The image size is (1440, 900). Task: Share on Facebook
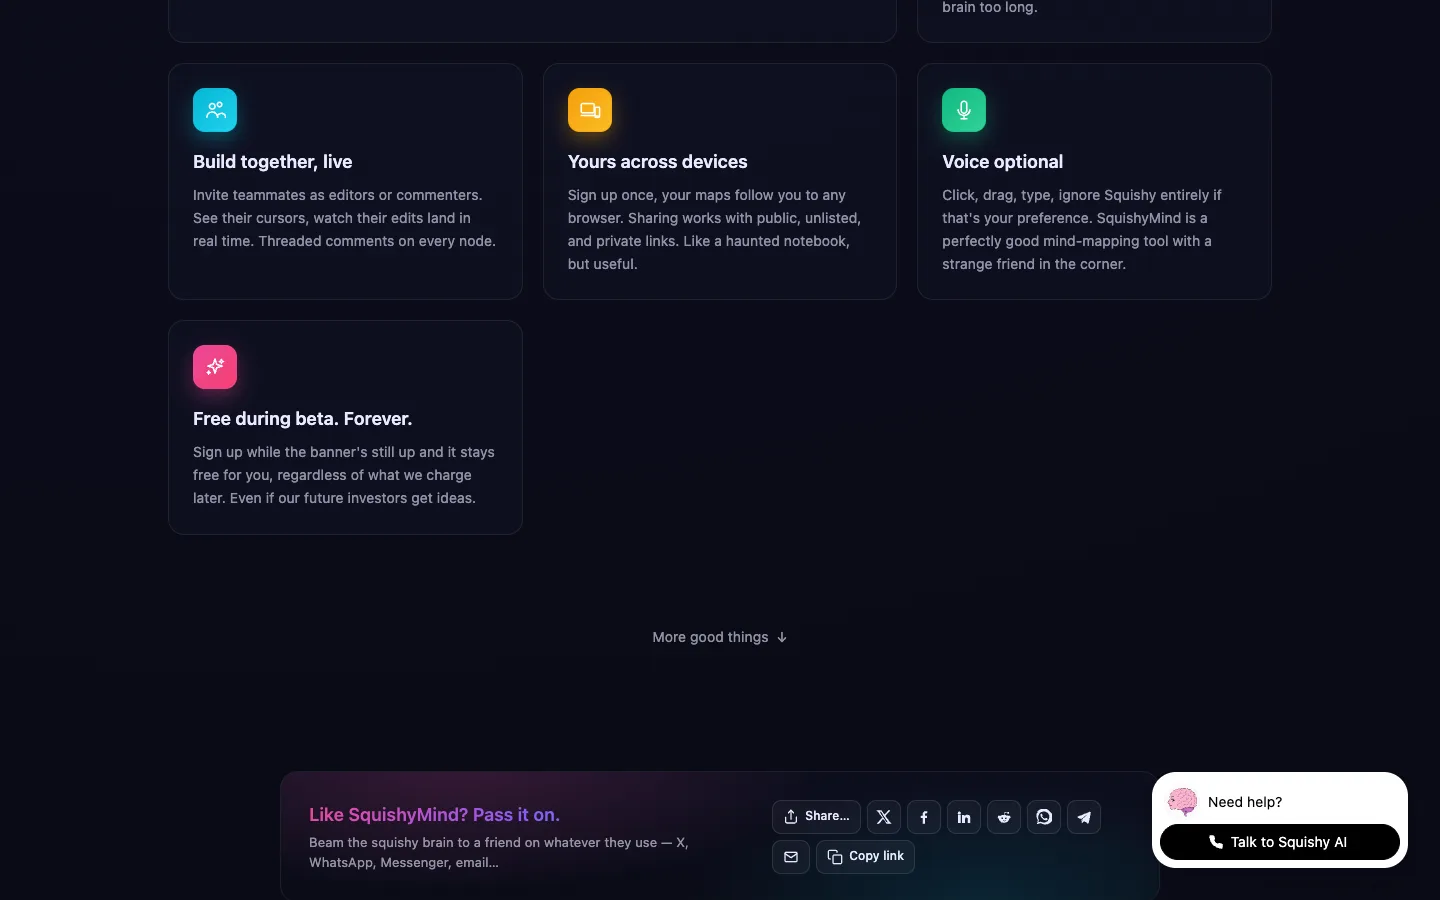pos(924,817)
